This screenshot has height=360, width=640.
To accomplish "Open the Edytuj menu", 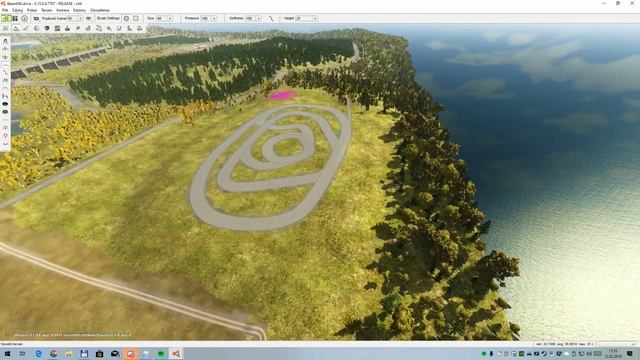I will coord(17,10).
